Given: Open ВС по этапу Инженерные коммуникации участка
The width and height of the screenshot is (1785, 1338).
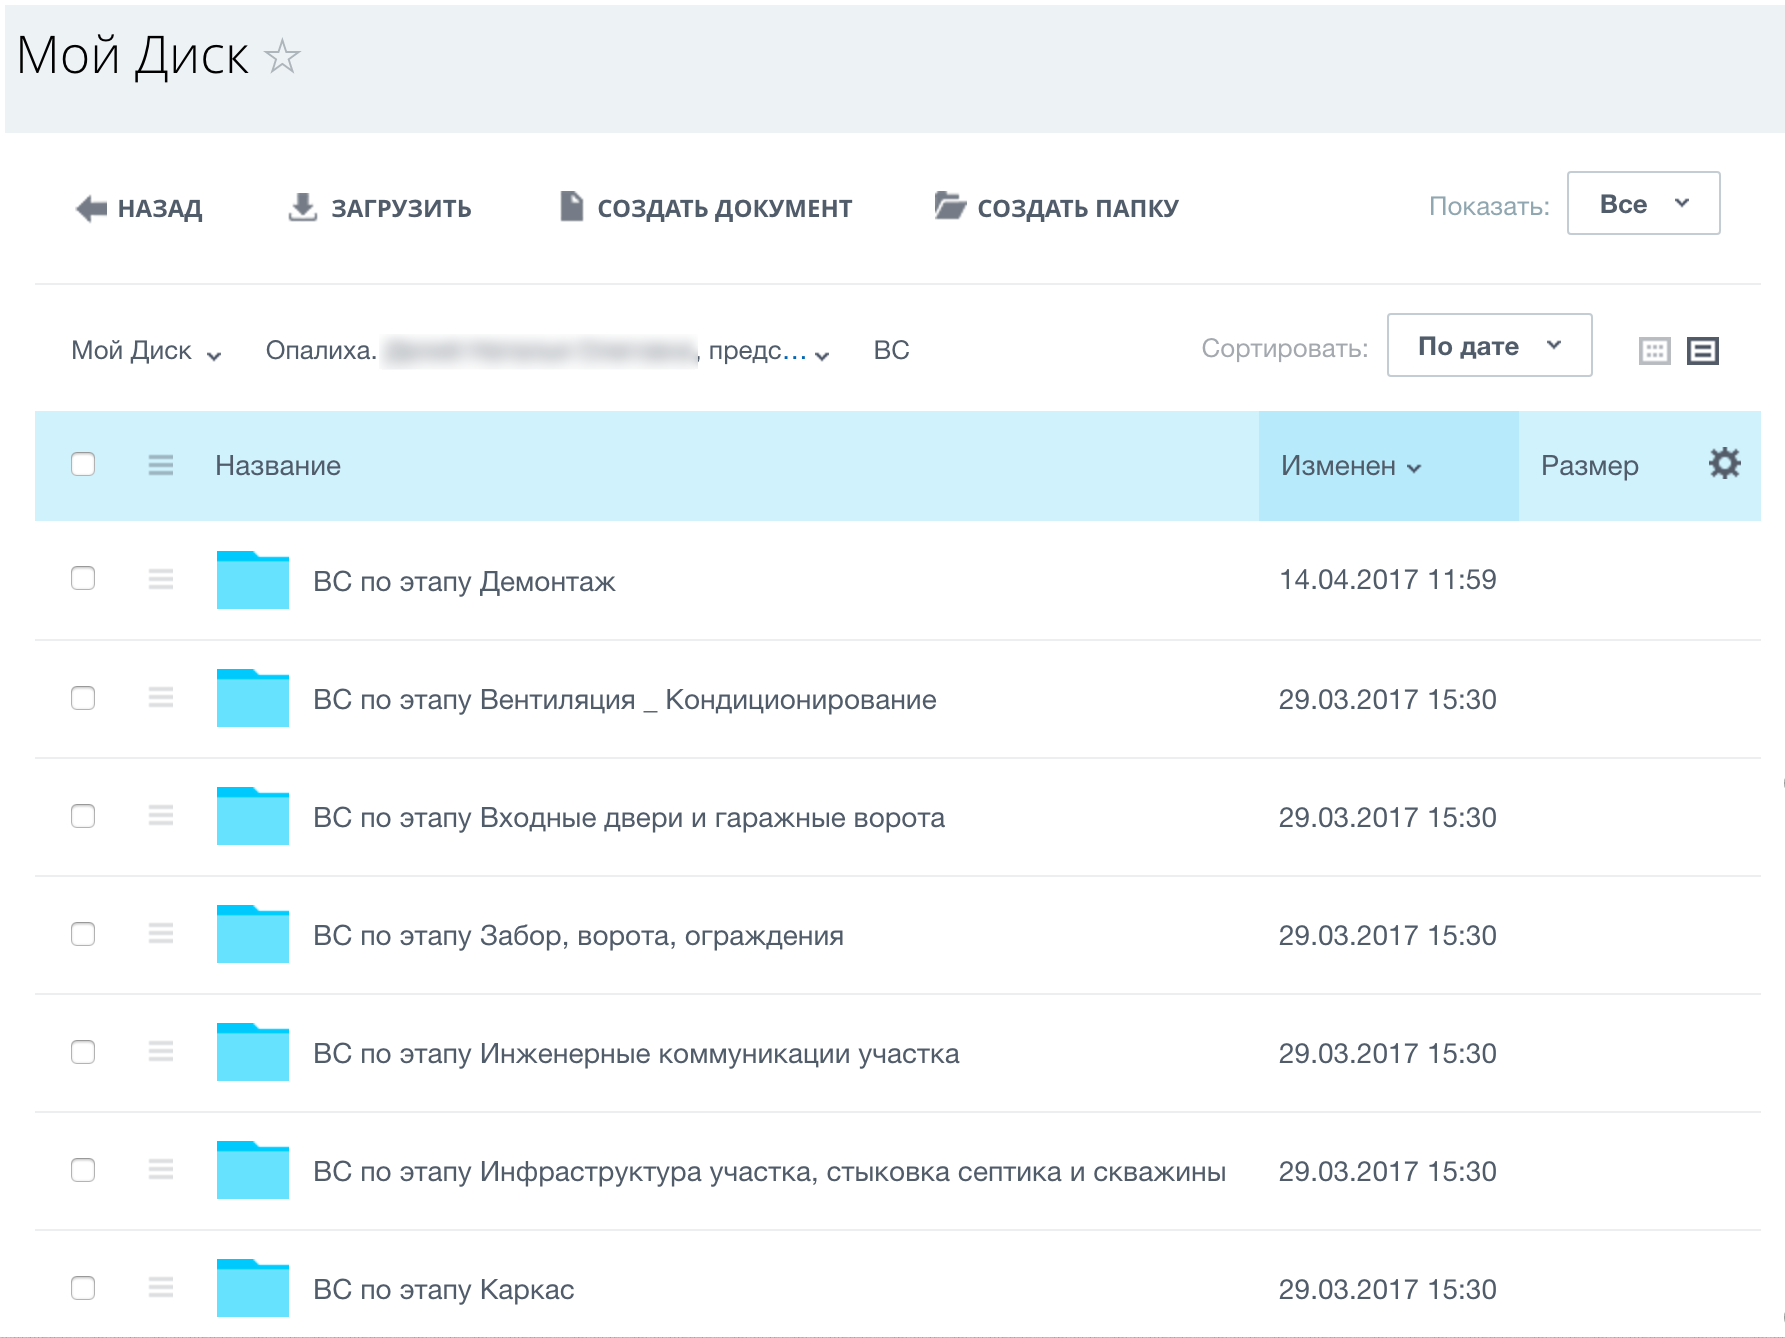Looking at the screenshot, I should 636,1053.
